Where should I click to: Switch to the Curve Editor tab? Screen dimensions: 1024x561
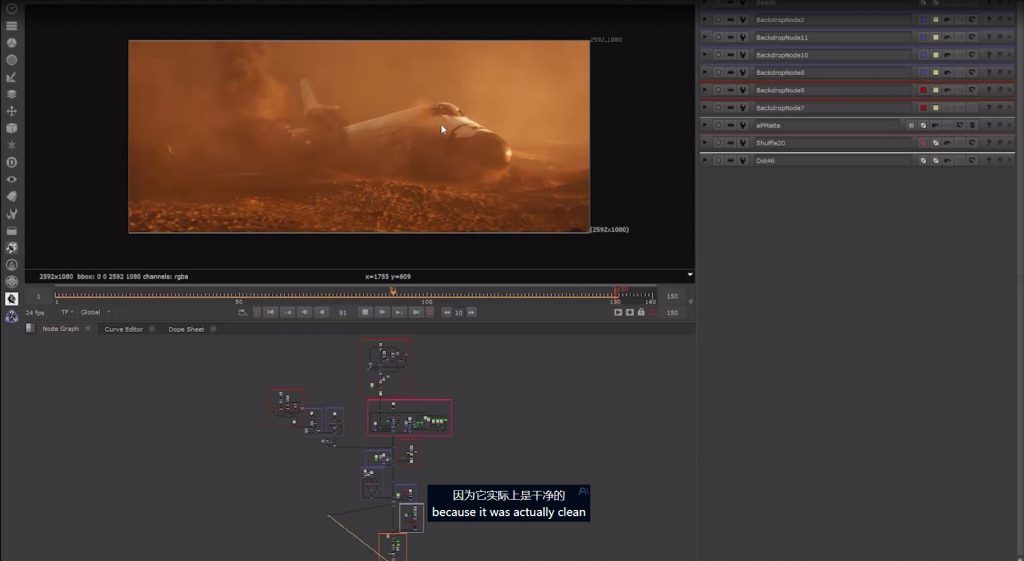[123, 329]
